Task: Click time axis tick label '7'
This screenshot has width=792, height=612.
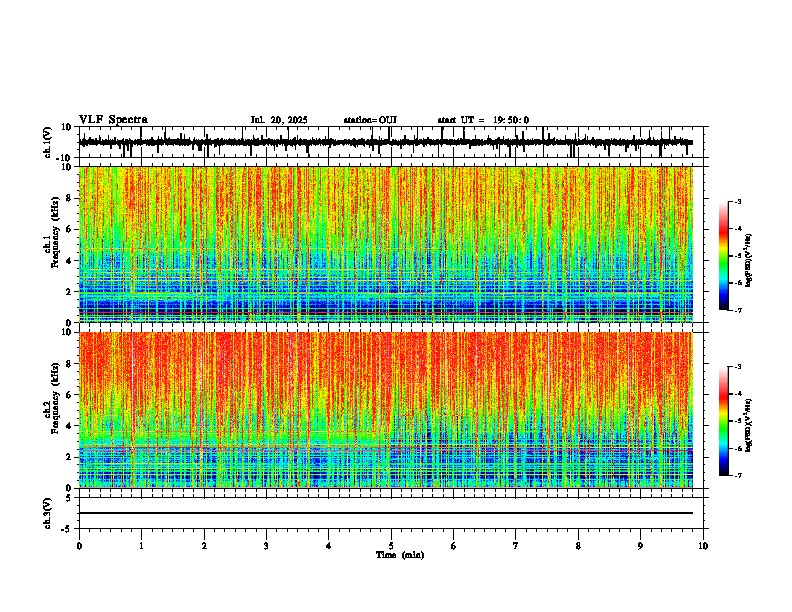Action: coord(516,546)
